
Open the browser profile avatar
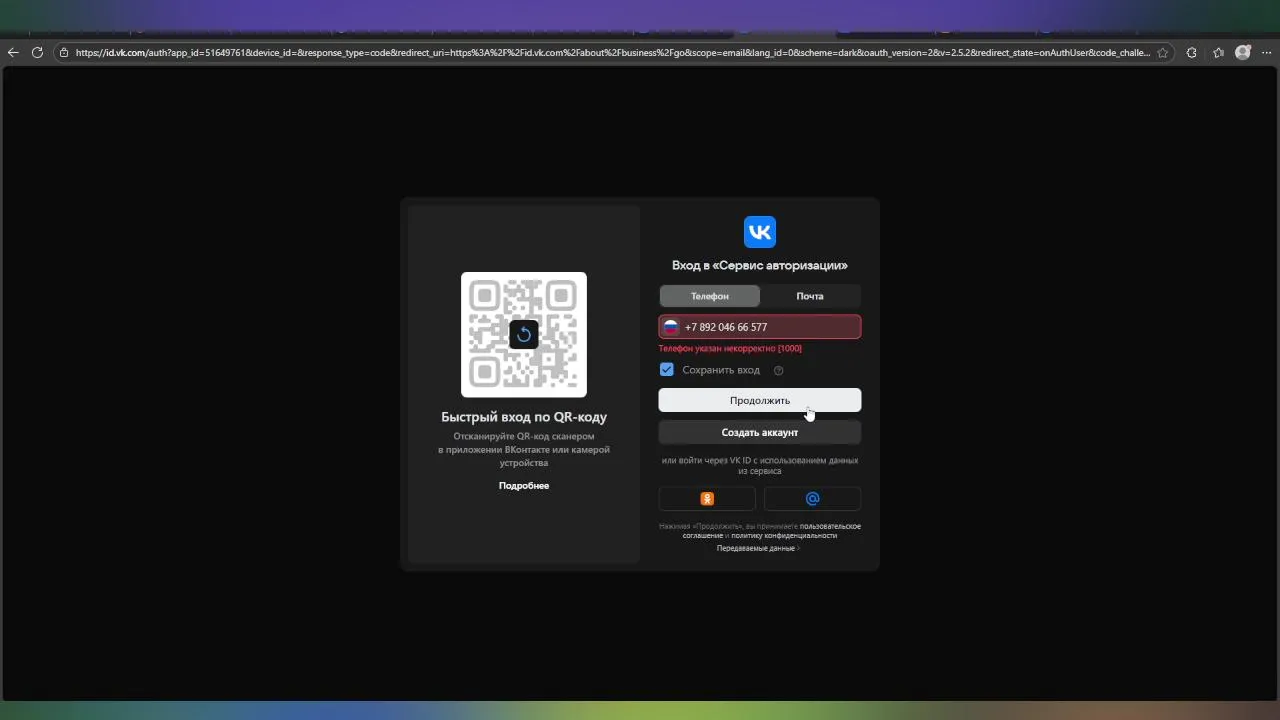[x=1243, y=53]
